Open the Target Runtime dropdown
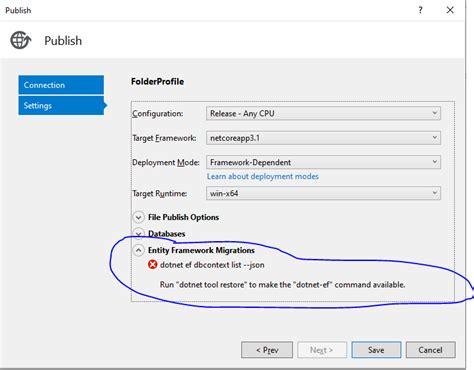Screen dimensions: 474x370 [x=323, y=193]
